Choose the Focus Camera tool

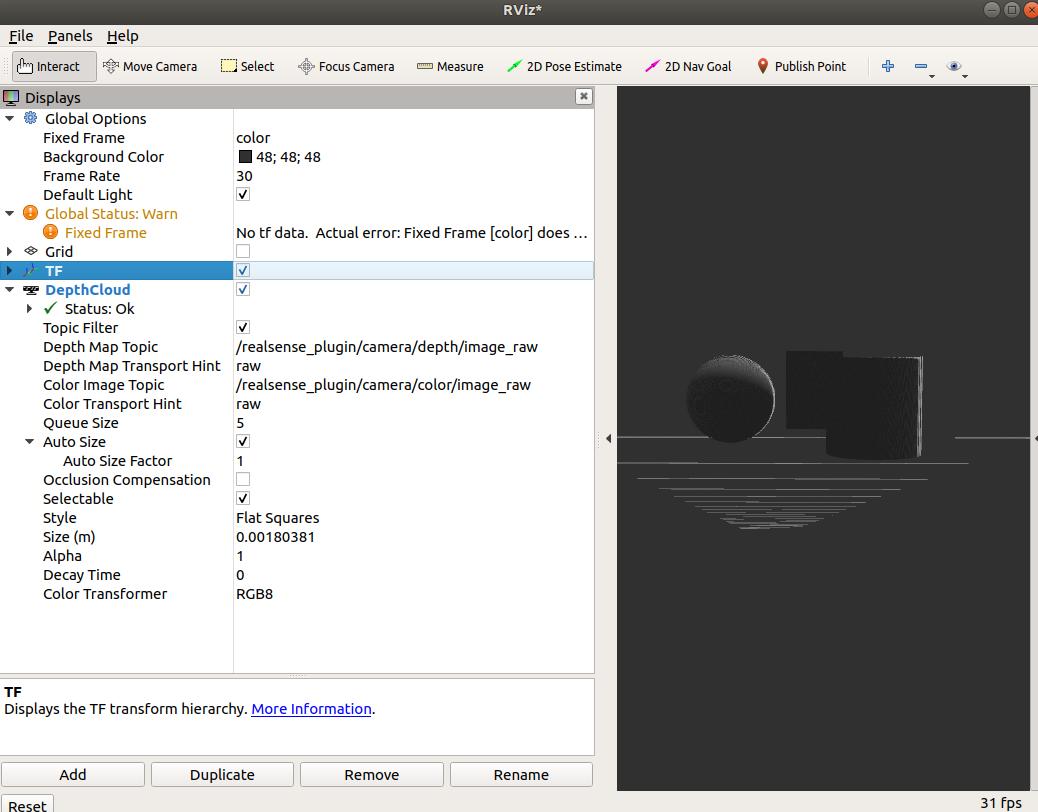346,66
